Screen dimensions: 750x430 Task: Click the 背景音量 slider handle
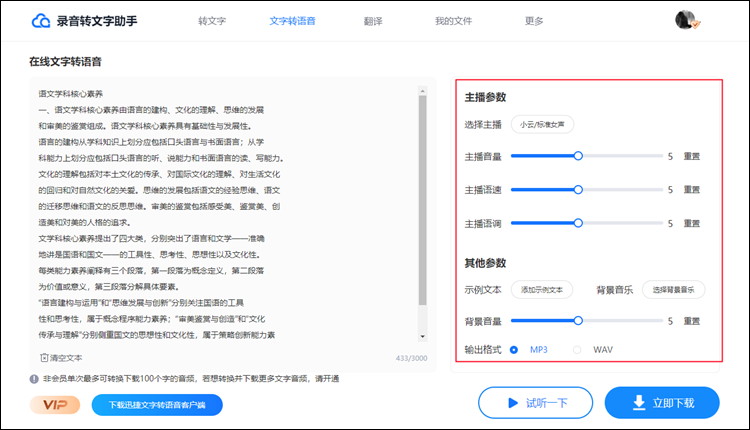coord(578,320)
